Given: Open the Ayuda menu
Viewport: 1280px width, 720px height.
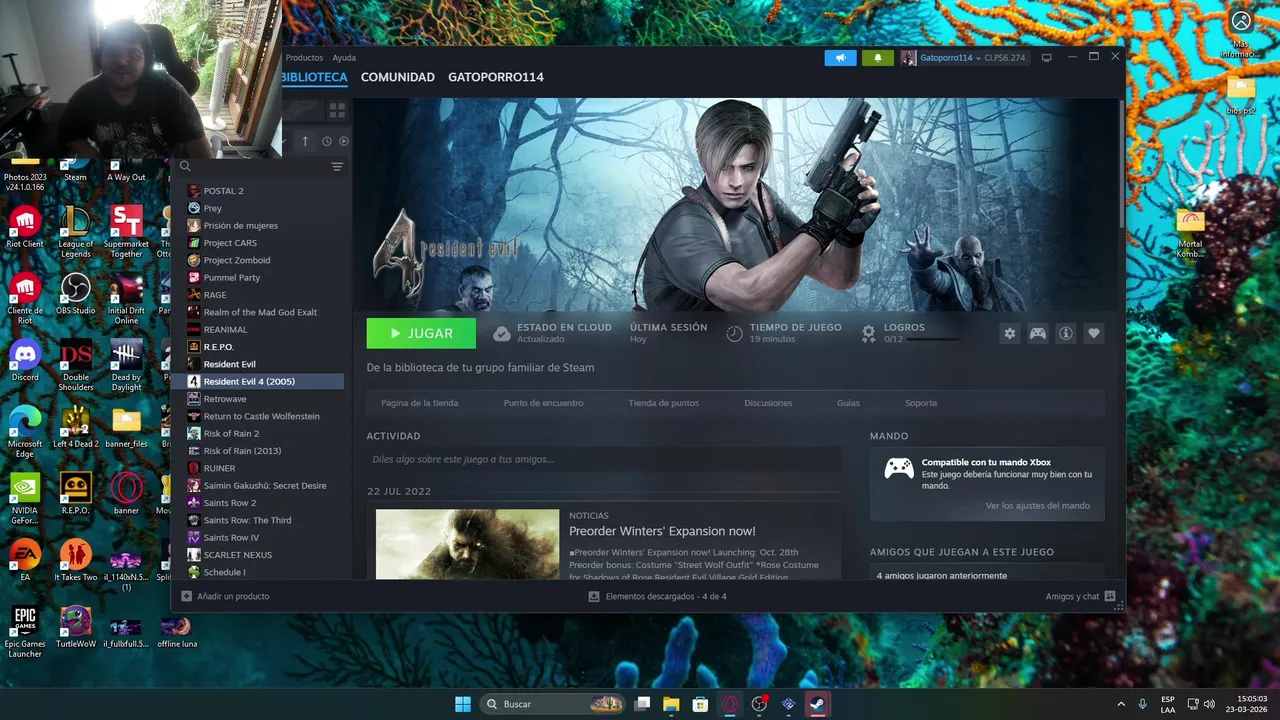Looking at the screenshot, I should [344, 58].
